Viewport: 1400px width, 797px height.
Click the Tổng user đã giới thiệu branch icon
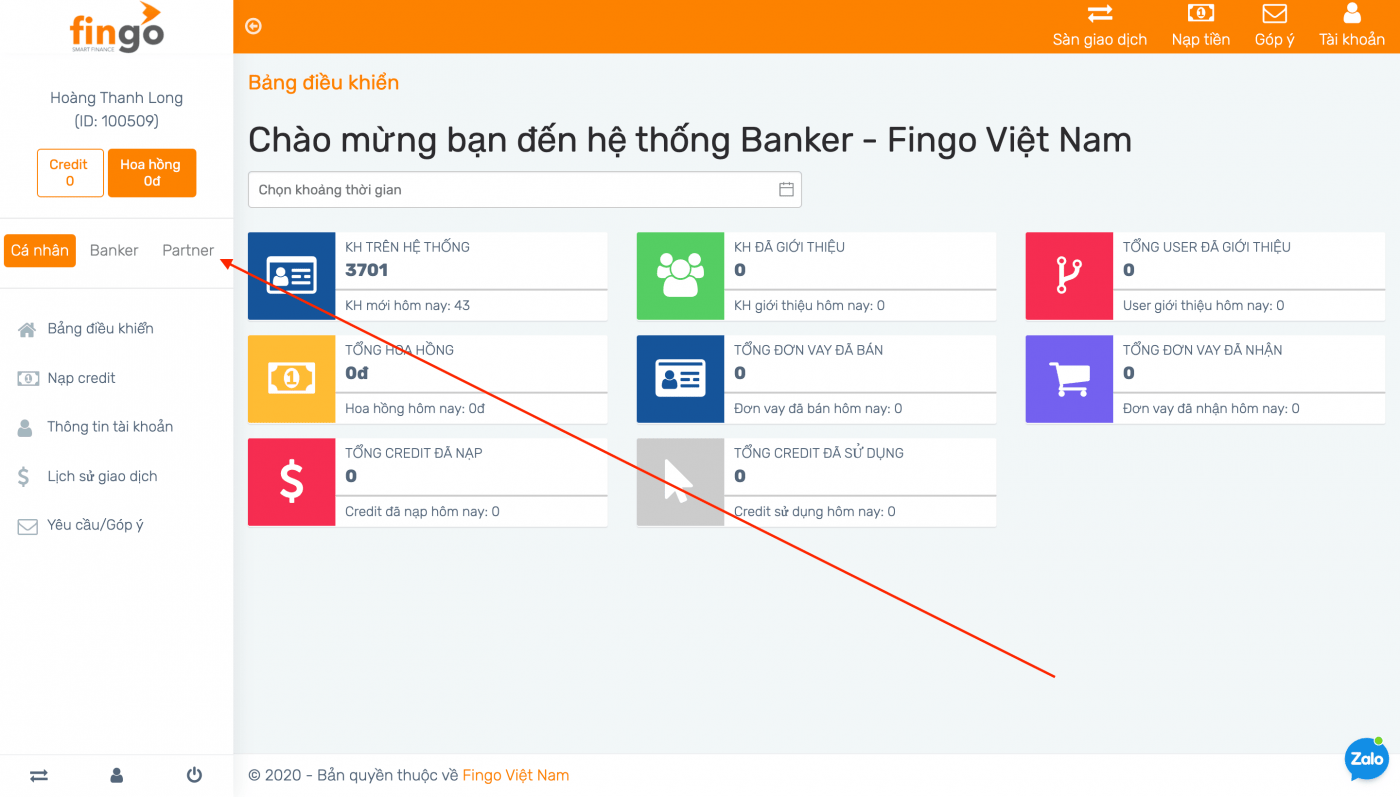coord(1069,276)
